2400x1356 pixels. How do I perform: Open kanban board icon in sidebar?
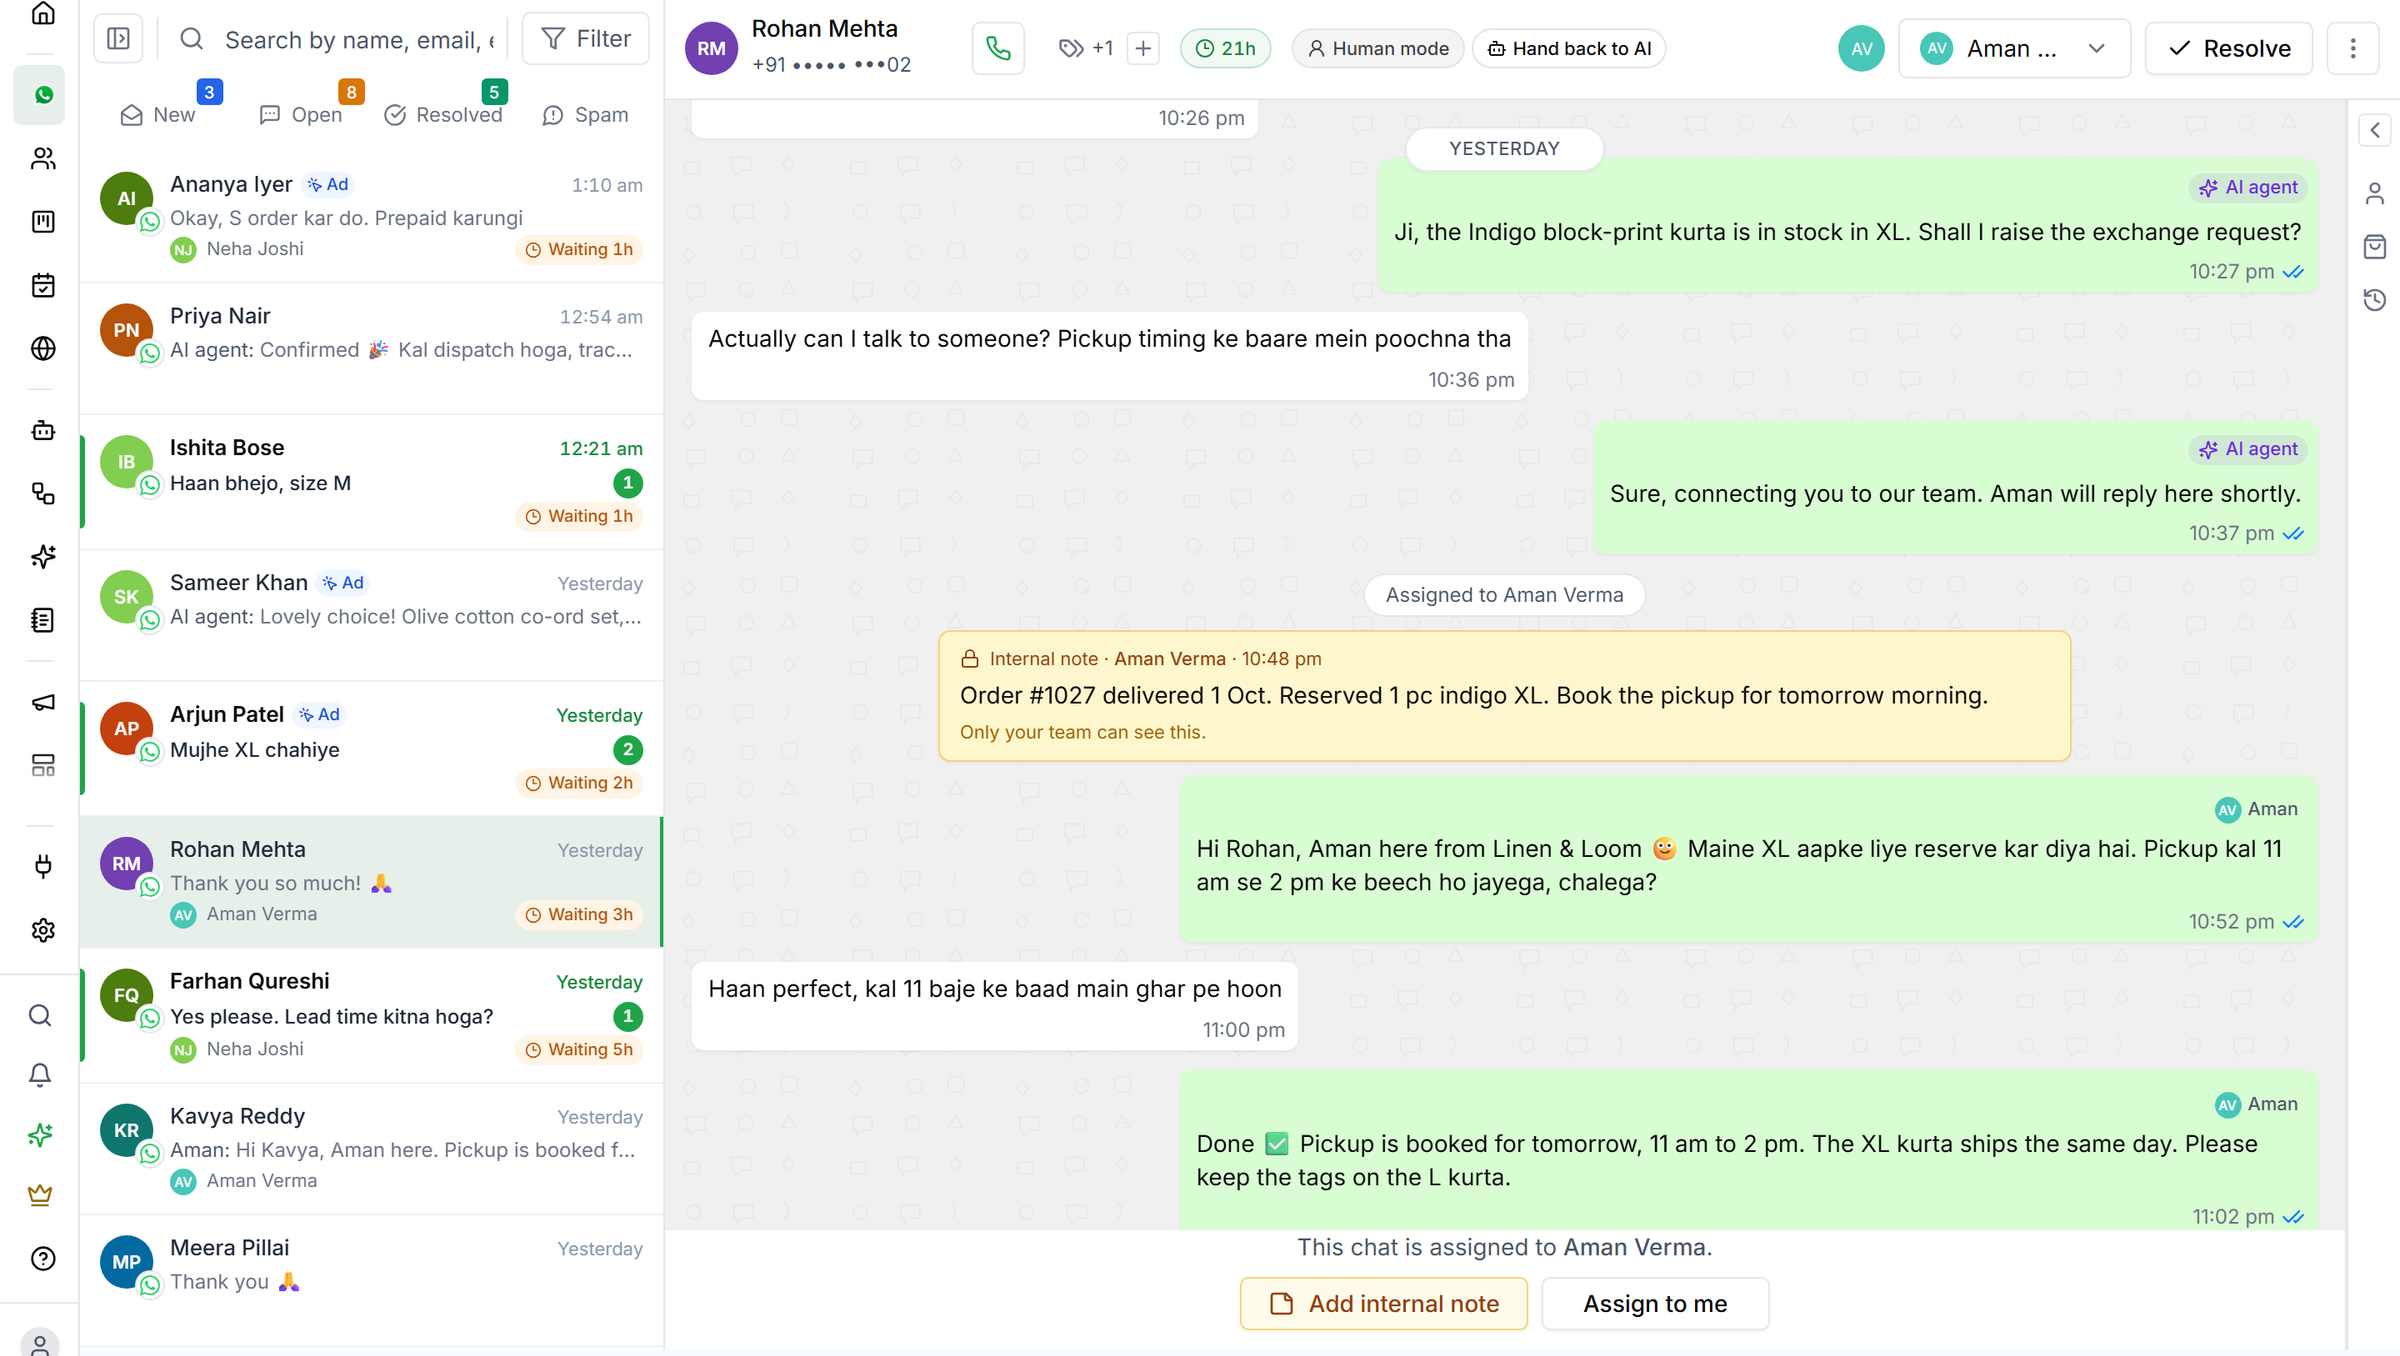point(43,221)
